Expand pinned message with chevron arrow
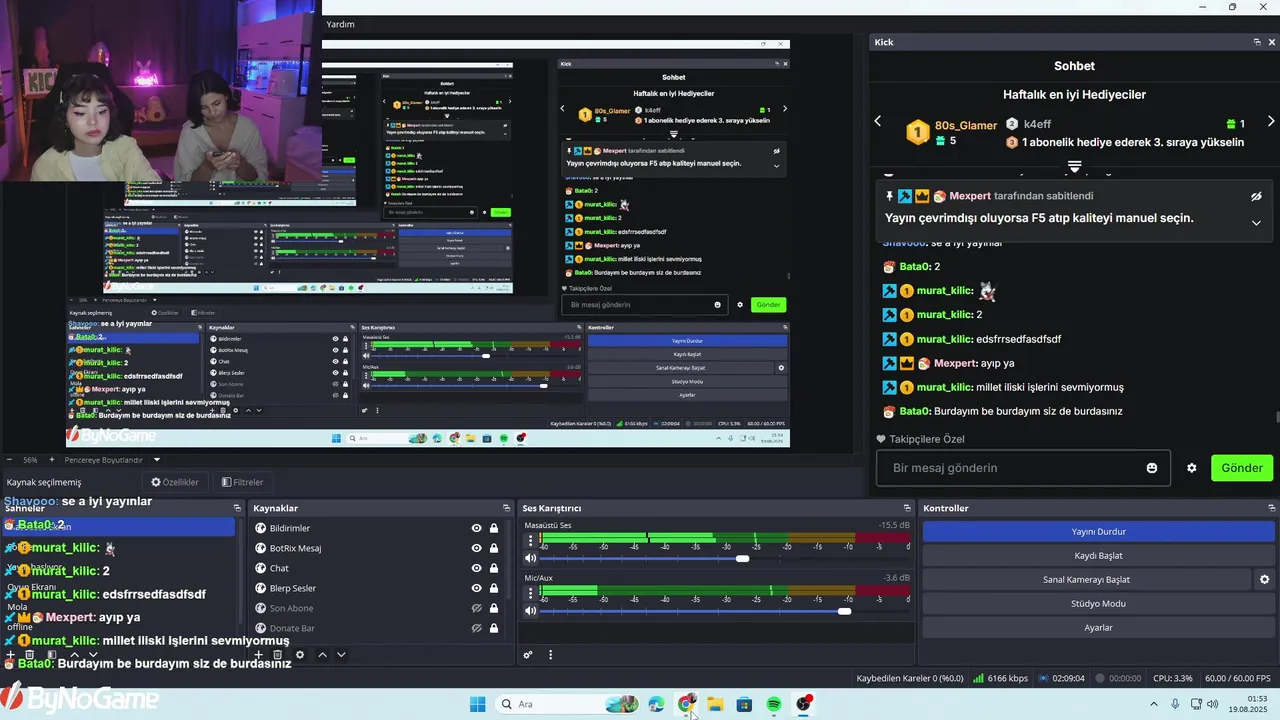1280x720 pixels. pyautogui.click(x=1256, y=223)
